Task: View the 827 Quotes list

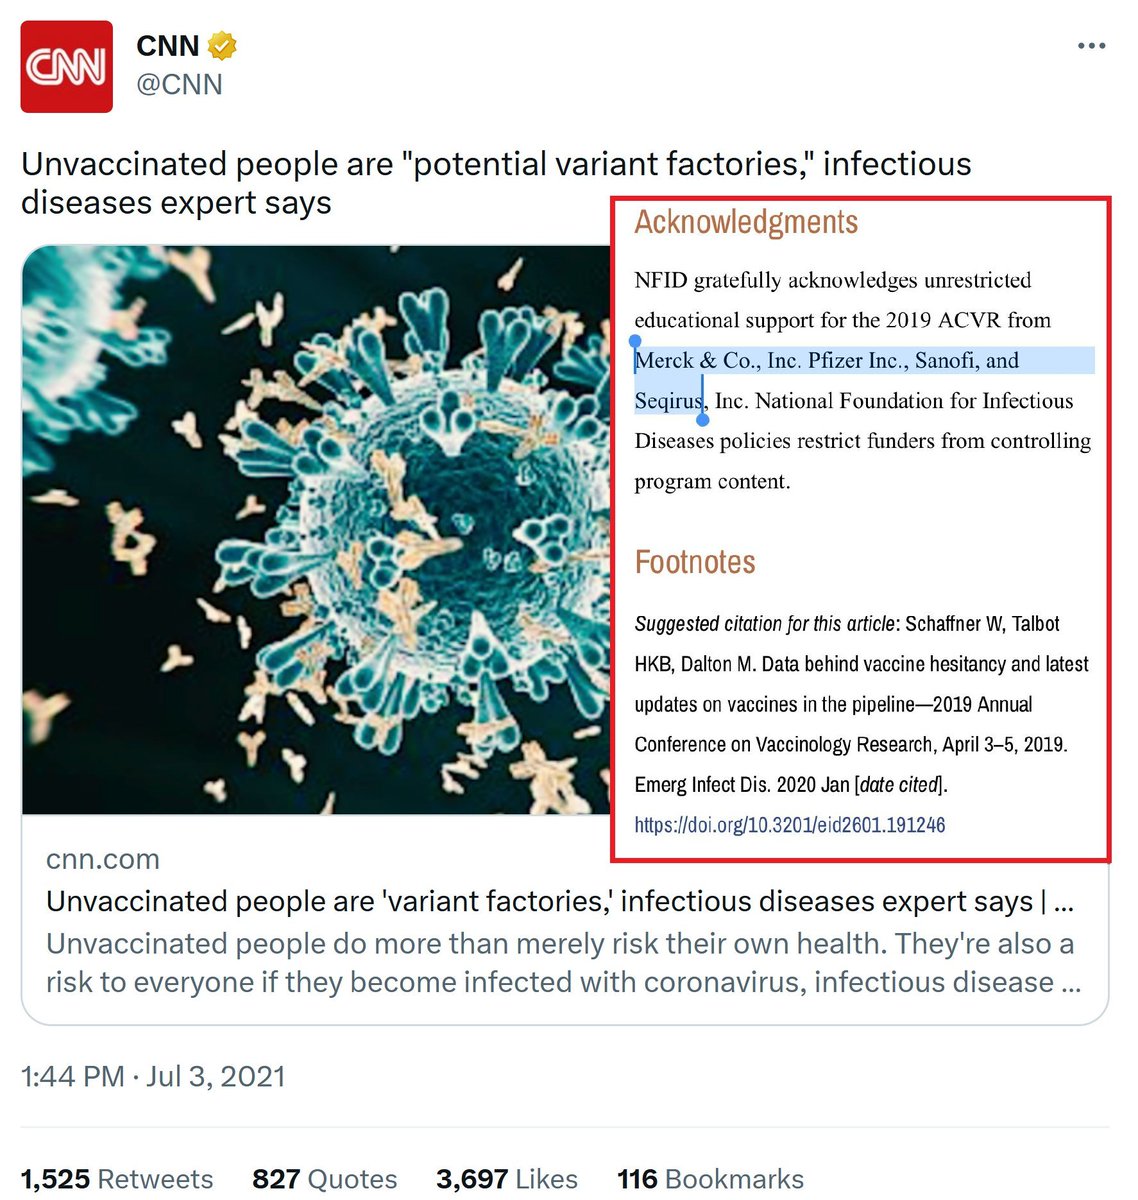Action: click(324, 1179)
